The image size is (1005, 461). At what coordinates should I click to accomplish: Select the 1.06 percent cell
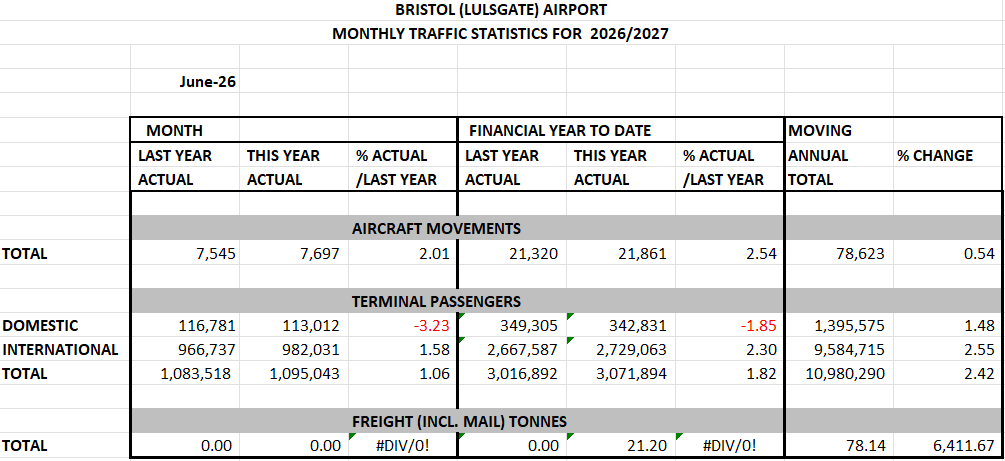403,374
